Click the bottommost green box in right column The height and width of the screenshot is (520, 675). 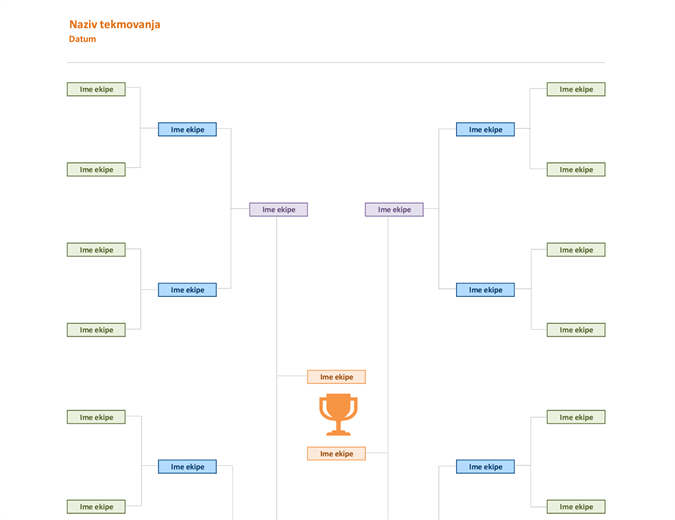[576, 507]
